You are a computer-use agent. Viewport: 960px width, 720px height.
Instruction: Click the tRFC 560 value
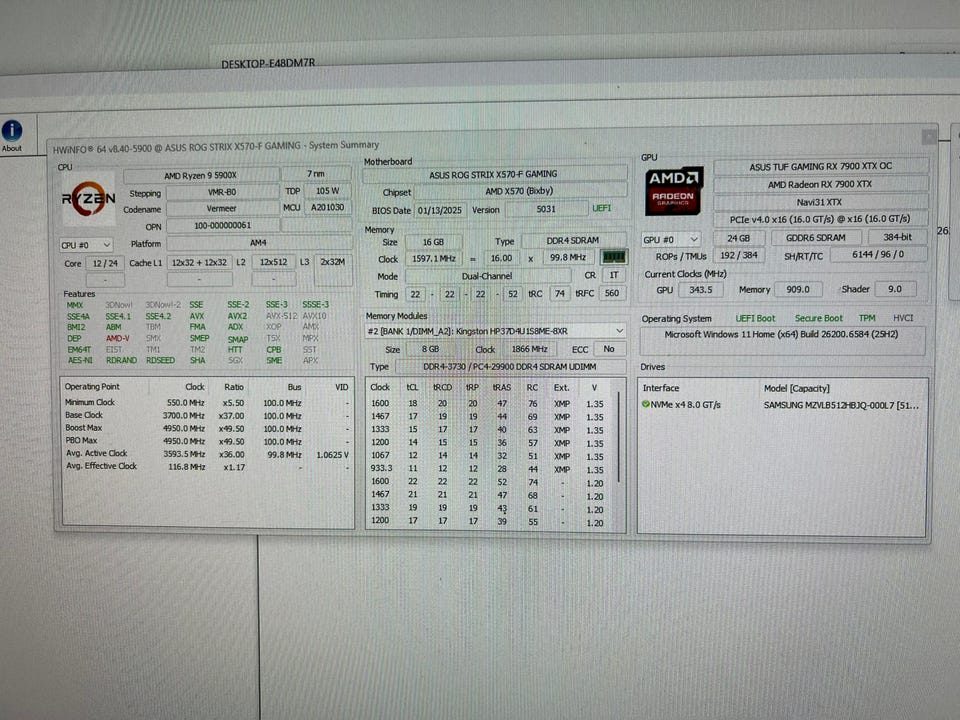pos(612,293)
